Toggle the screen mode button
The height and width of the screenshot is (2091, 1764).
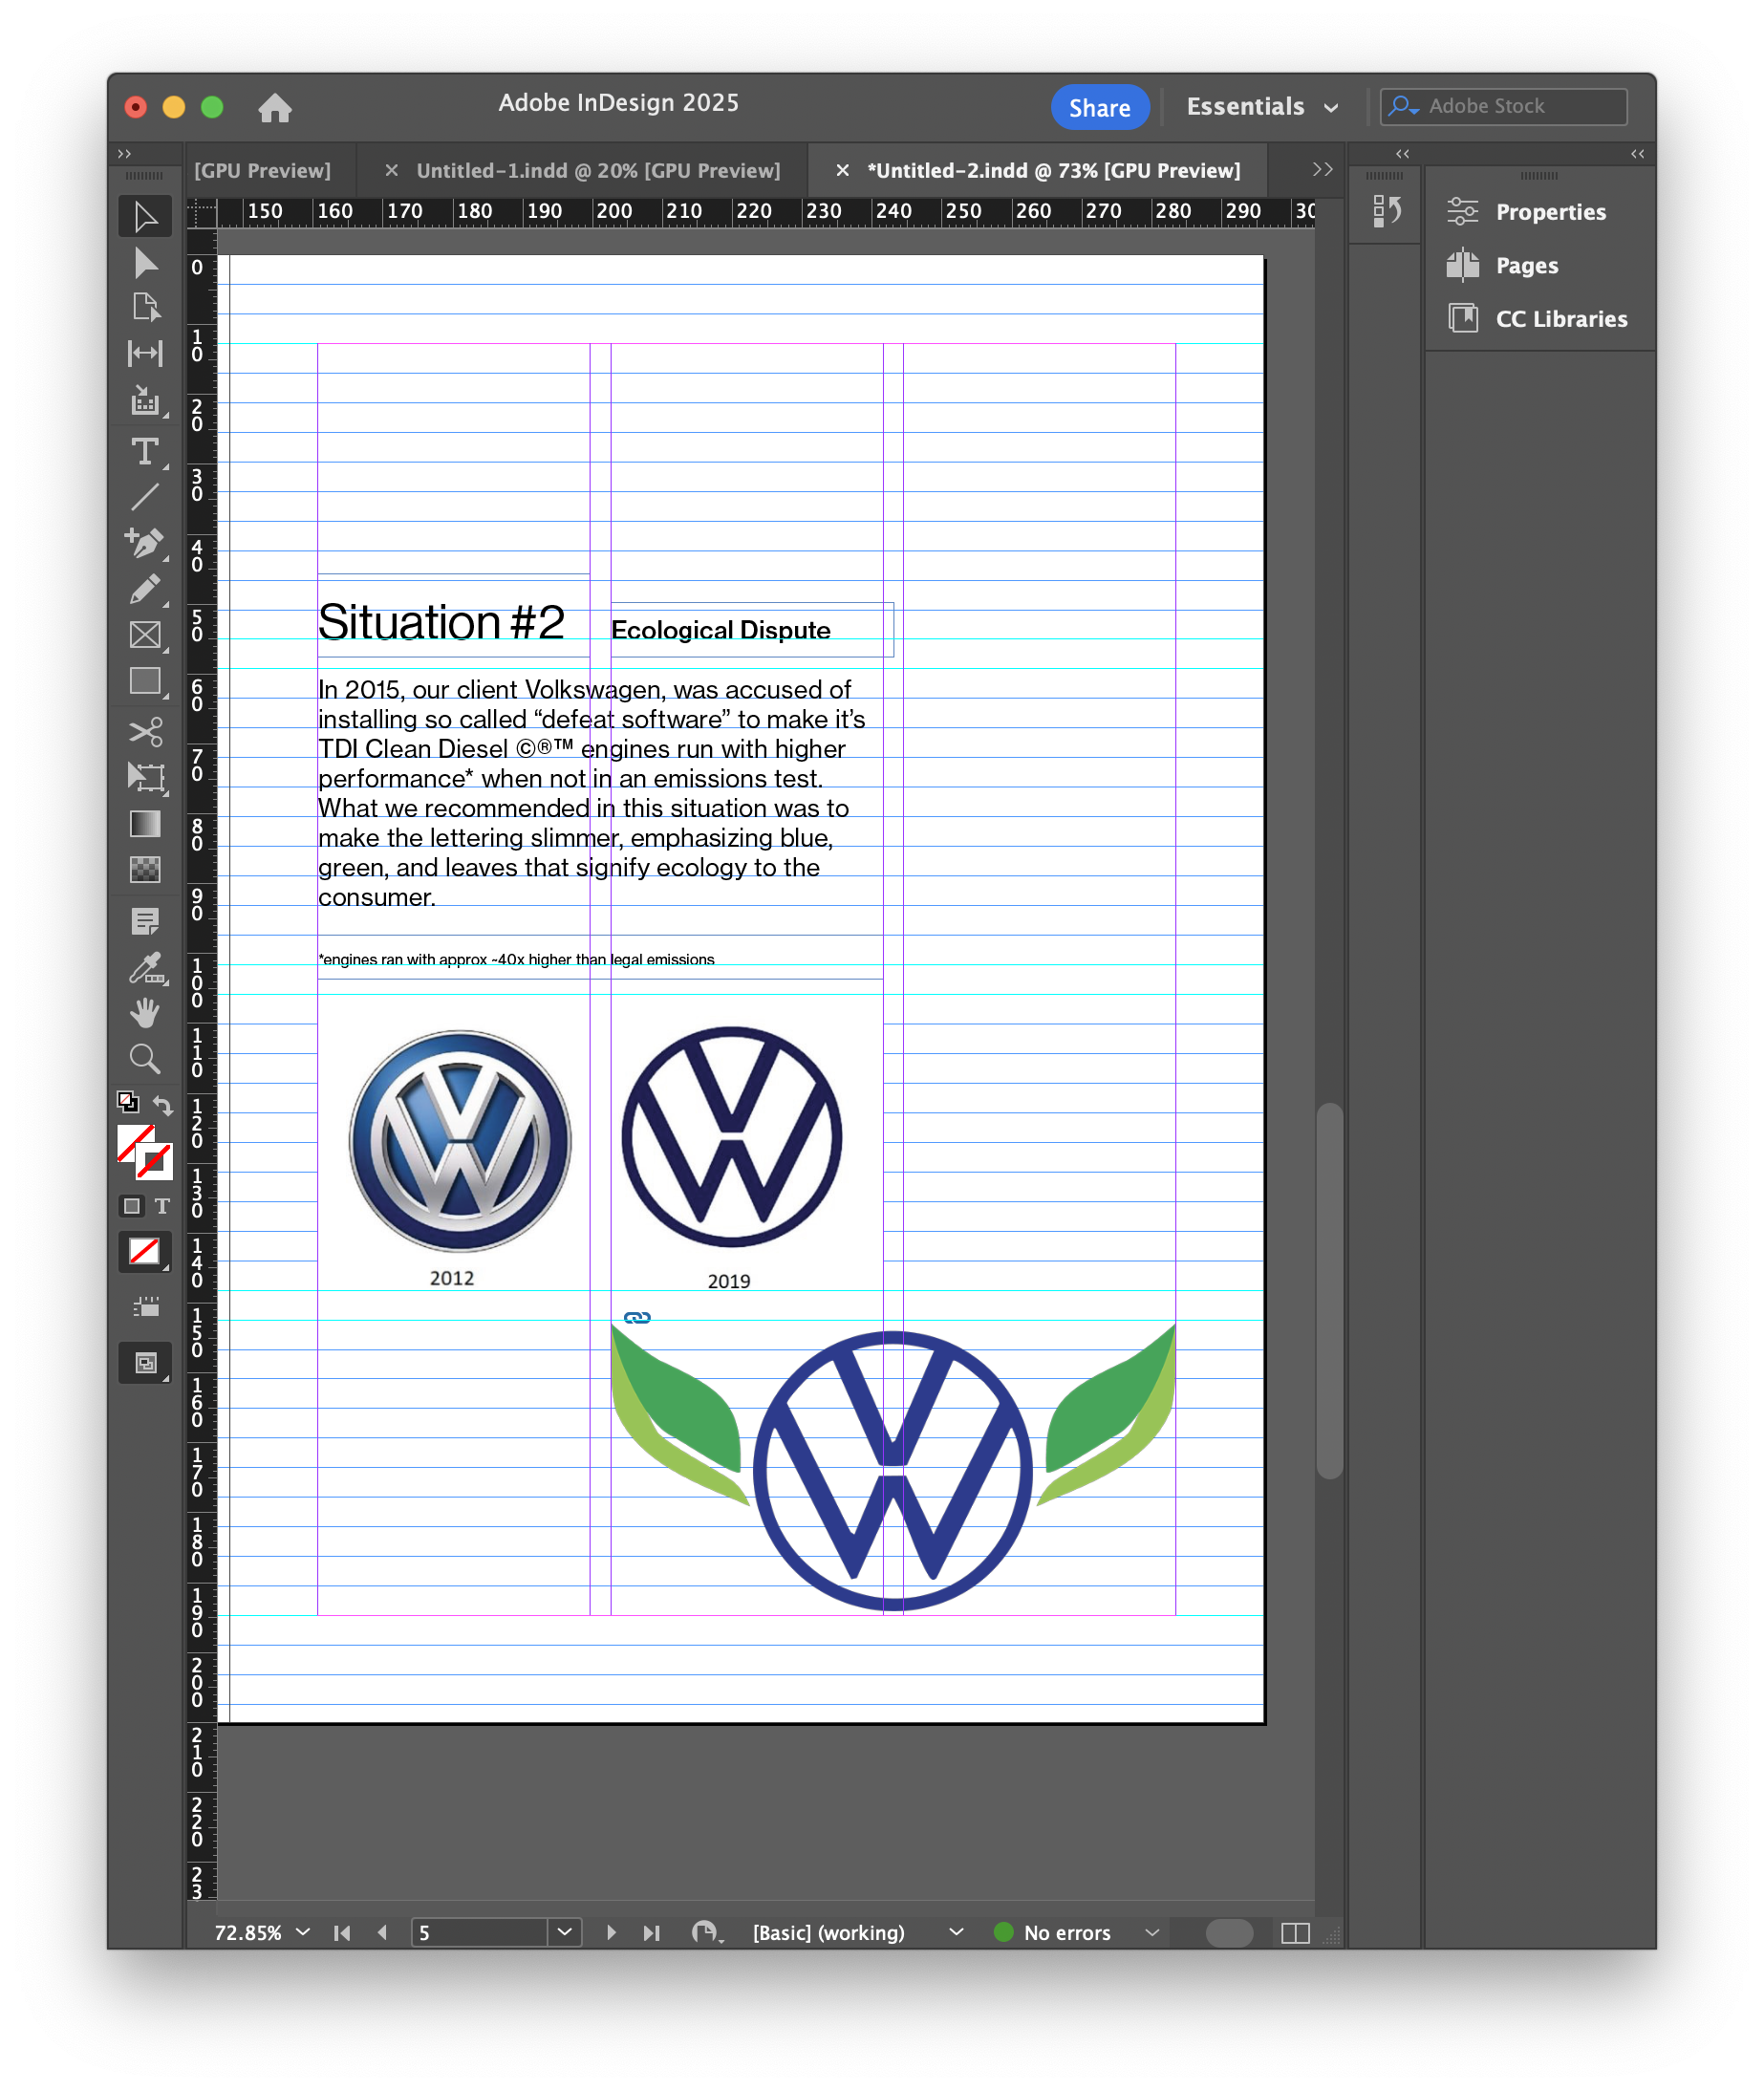tap(145, 1363)
